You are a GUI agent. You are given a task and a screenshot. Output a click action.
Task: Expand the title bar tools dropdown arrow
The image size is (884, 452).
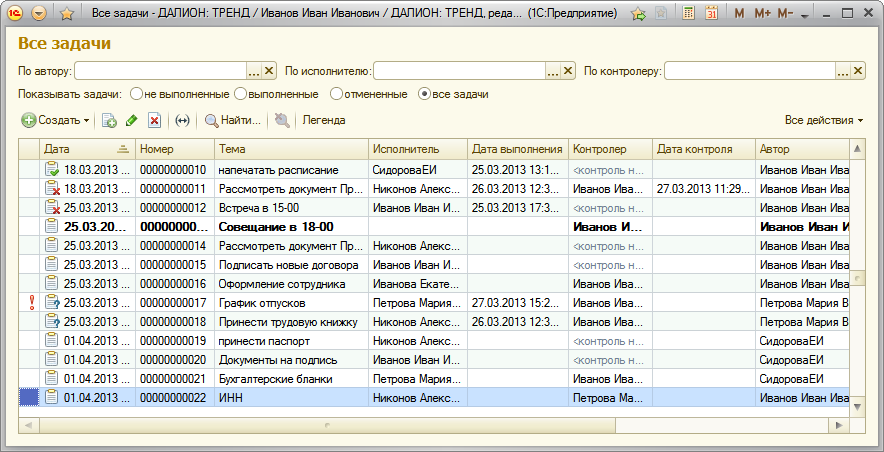805,15
